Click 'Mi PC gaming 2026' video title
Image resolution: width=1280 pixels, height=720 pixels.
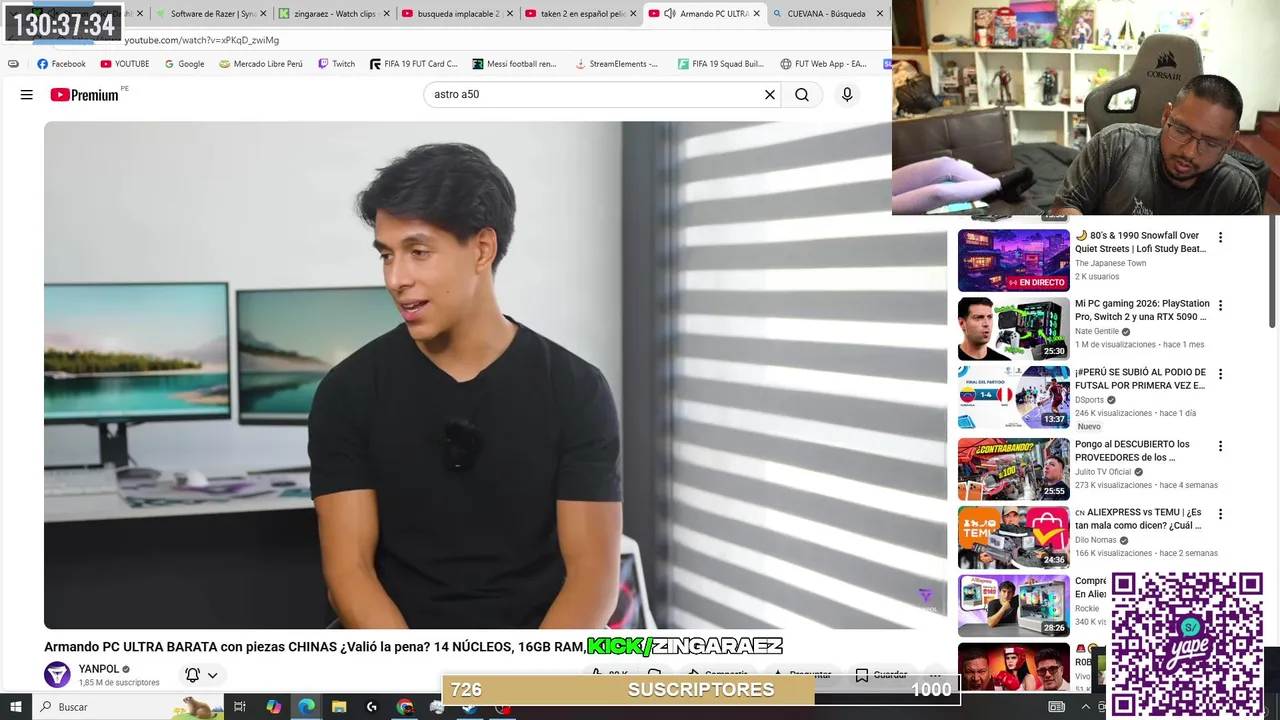pos(1142,310)
